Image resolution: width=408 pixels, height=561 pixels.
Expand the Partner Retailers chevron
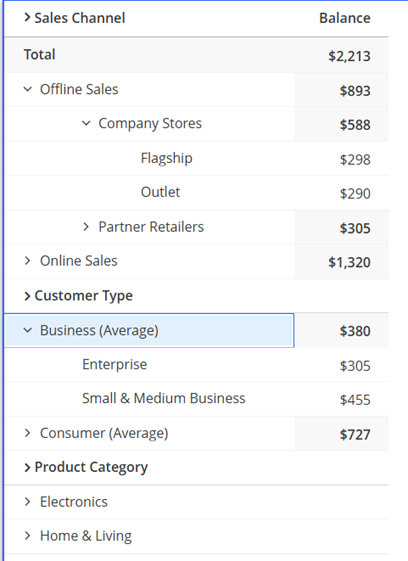(x=86, y=227)
